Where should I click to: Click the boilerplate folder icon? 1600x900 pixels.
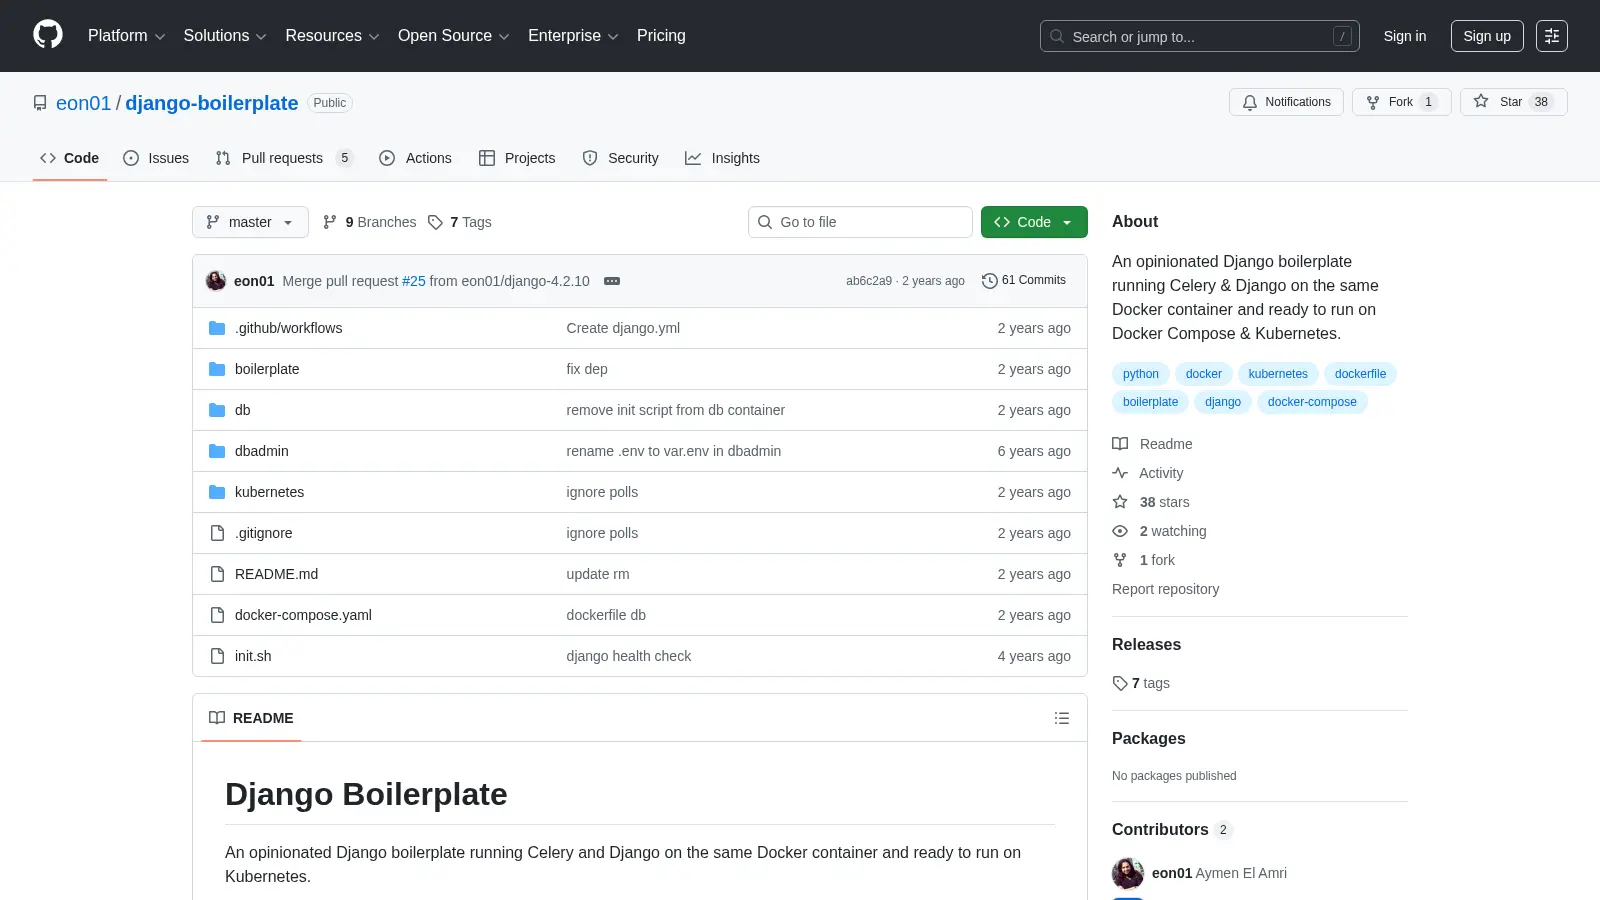(x=217, y=369)
